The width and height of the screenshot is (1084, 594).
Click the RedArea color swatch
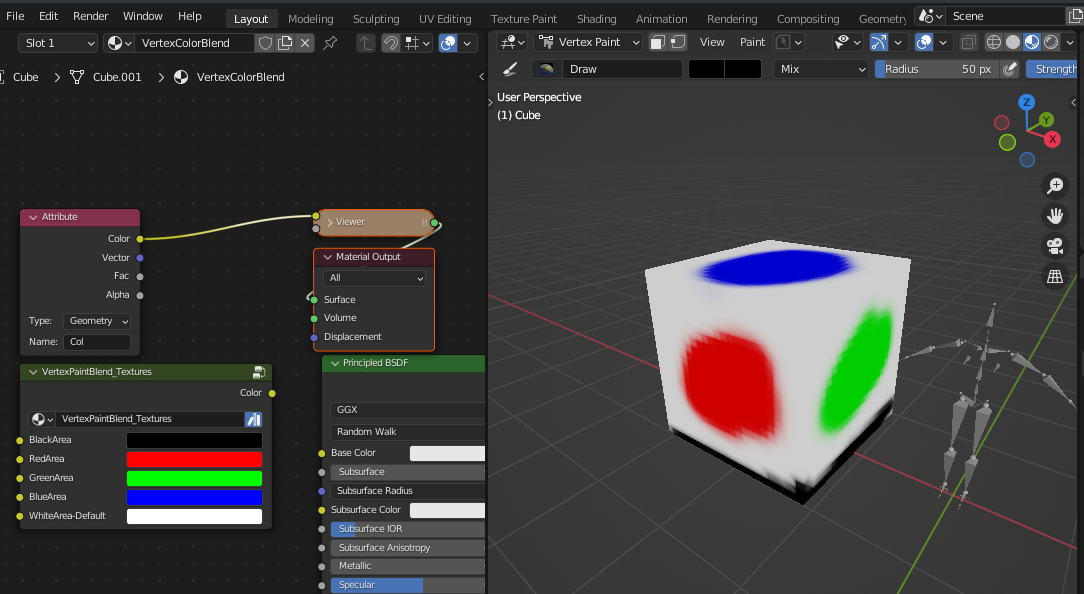194,459
